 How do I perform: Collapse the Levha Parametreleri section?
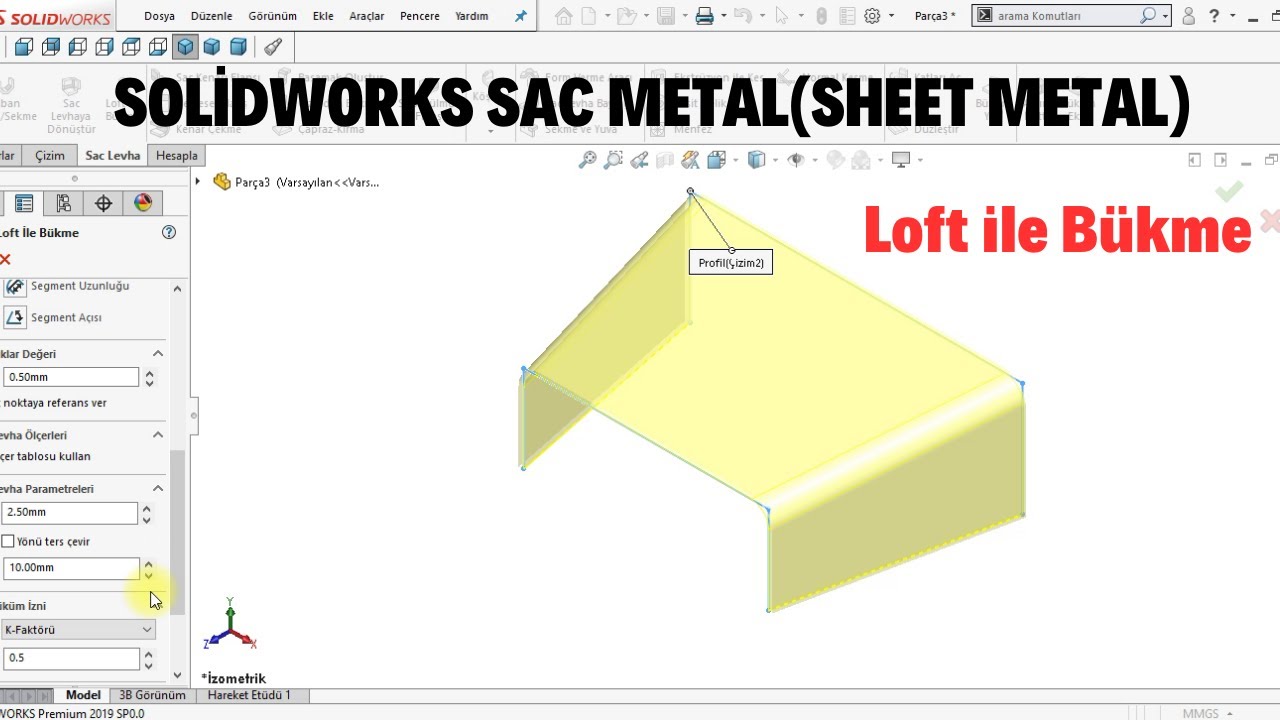(158, 488)
